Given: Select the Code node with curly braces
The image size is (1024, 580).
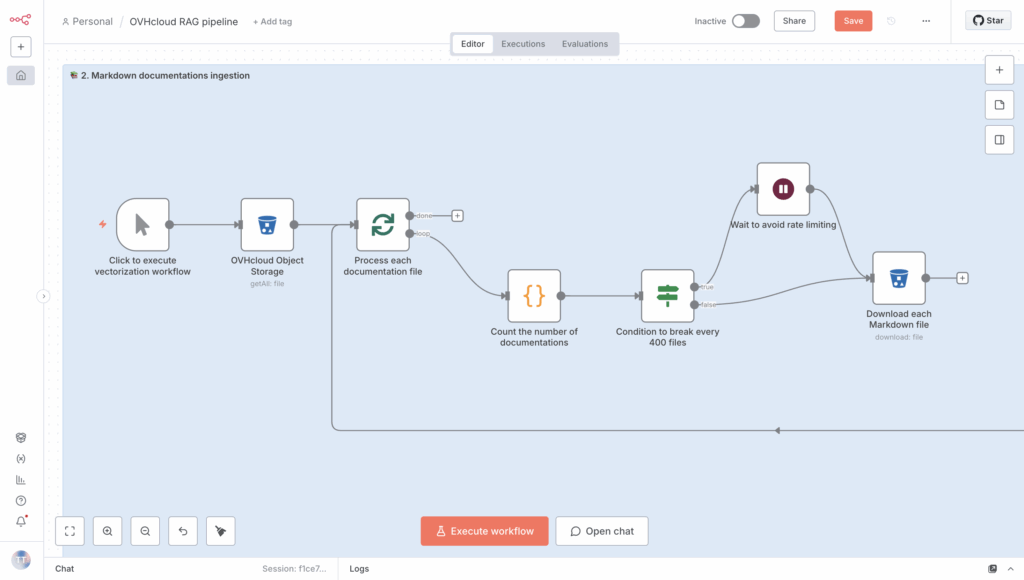Looking at the screenshot, I should tap(534, 296).
